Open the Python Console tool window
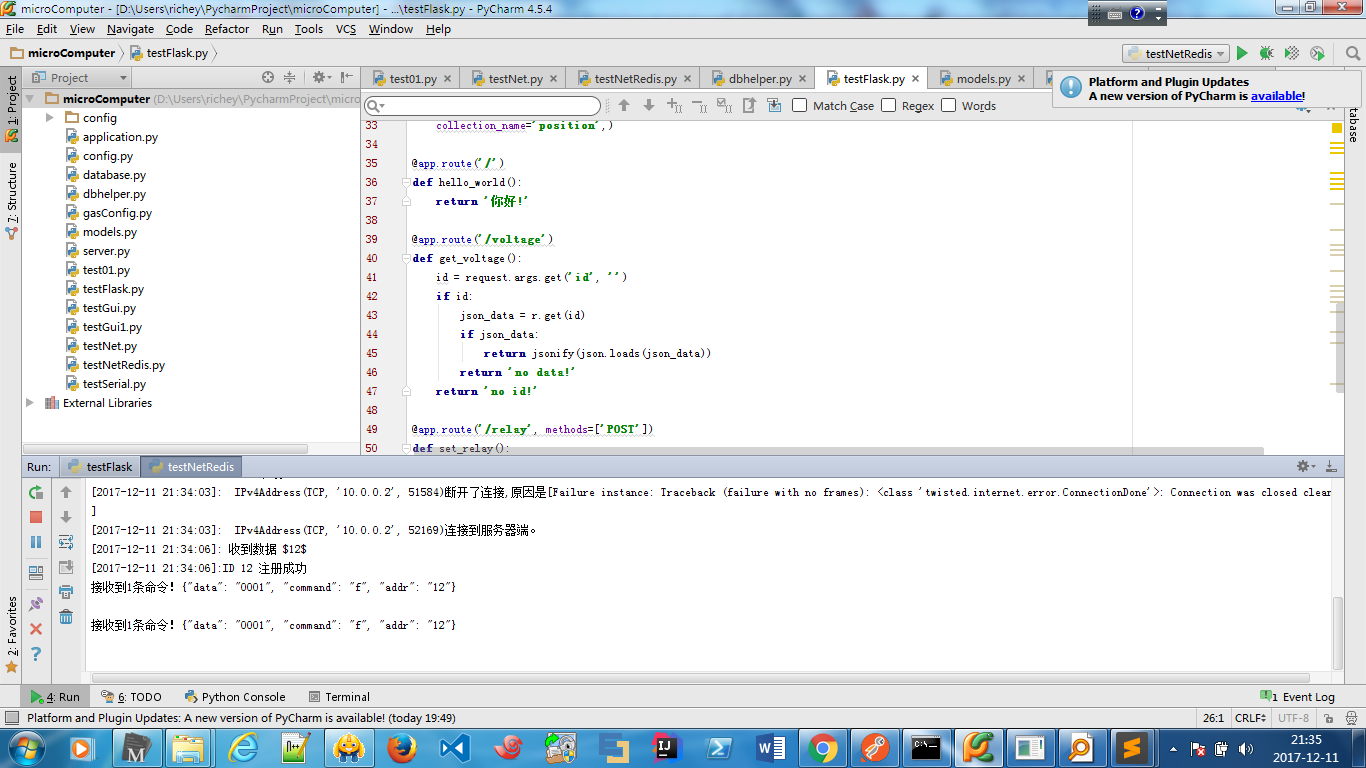The height and width of the screenshot is (768, 1366). coord(235,697)
